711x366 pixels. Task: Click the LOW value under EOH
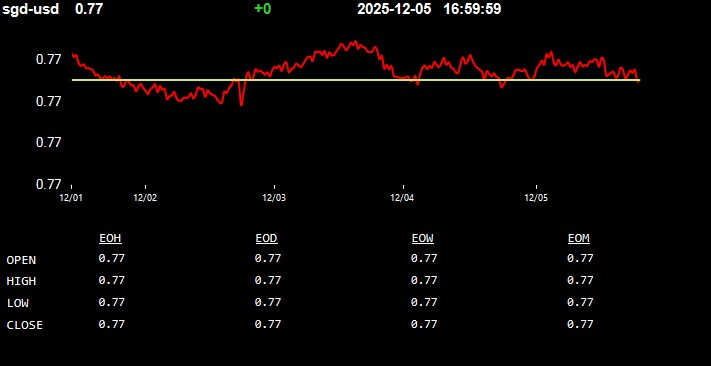(x=112, y=302)
